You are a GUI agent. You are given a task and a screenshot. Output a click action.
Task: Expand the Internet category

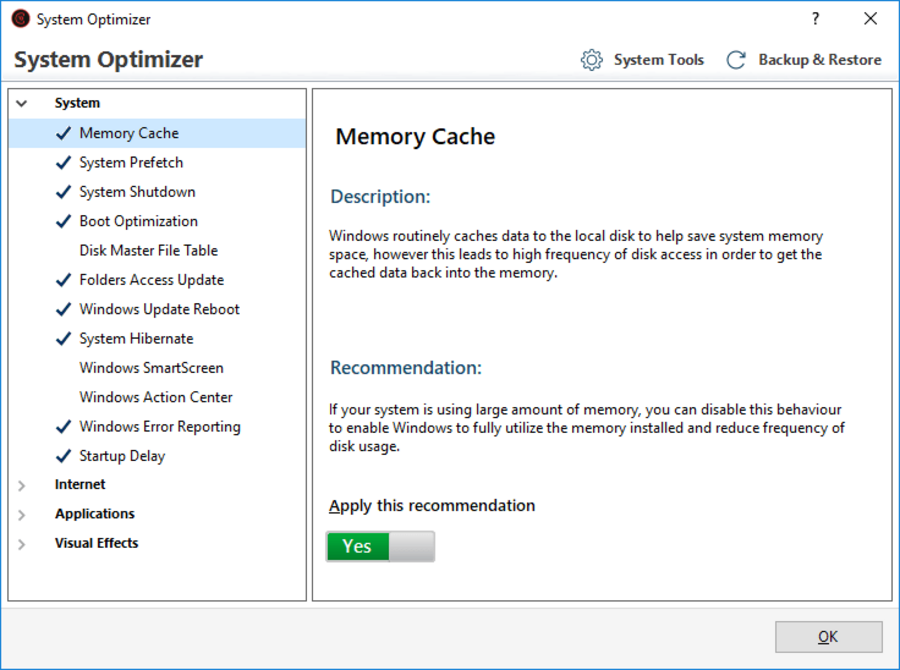point(22,485)
